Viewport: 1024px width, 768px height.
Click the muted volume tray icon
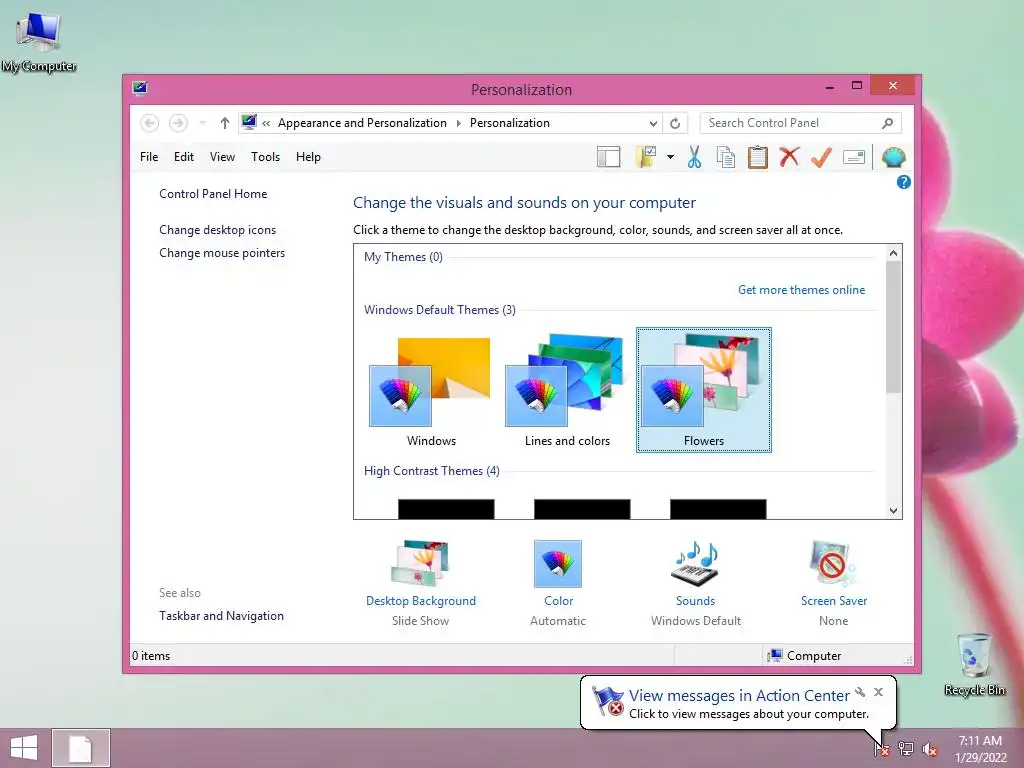(x=929, y=749)
